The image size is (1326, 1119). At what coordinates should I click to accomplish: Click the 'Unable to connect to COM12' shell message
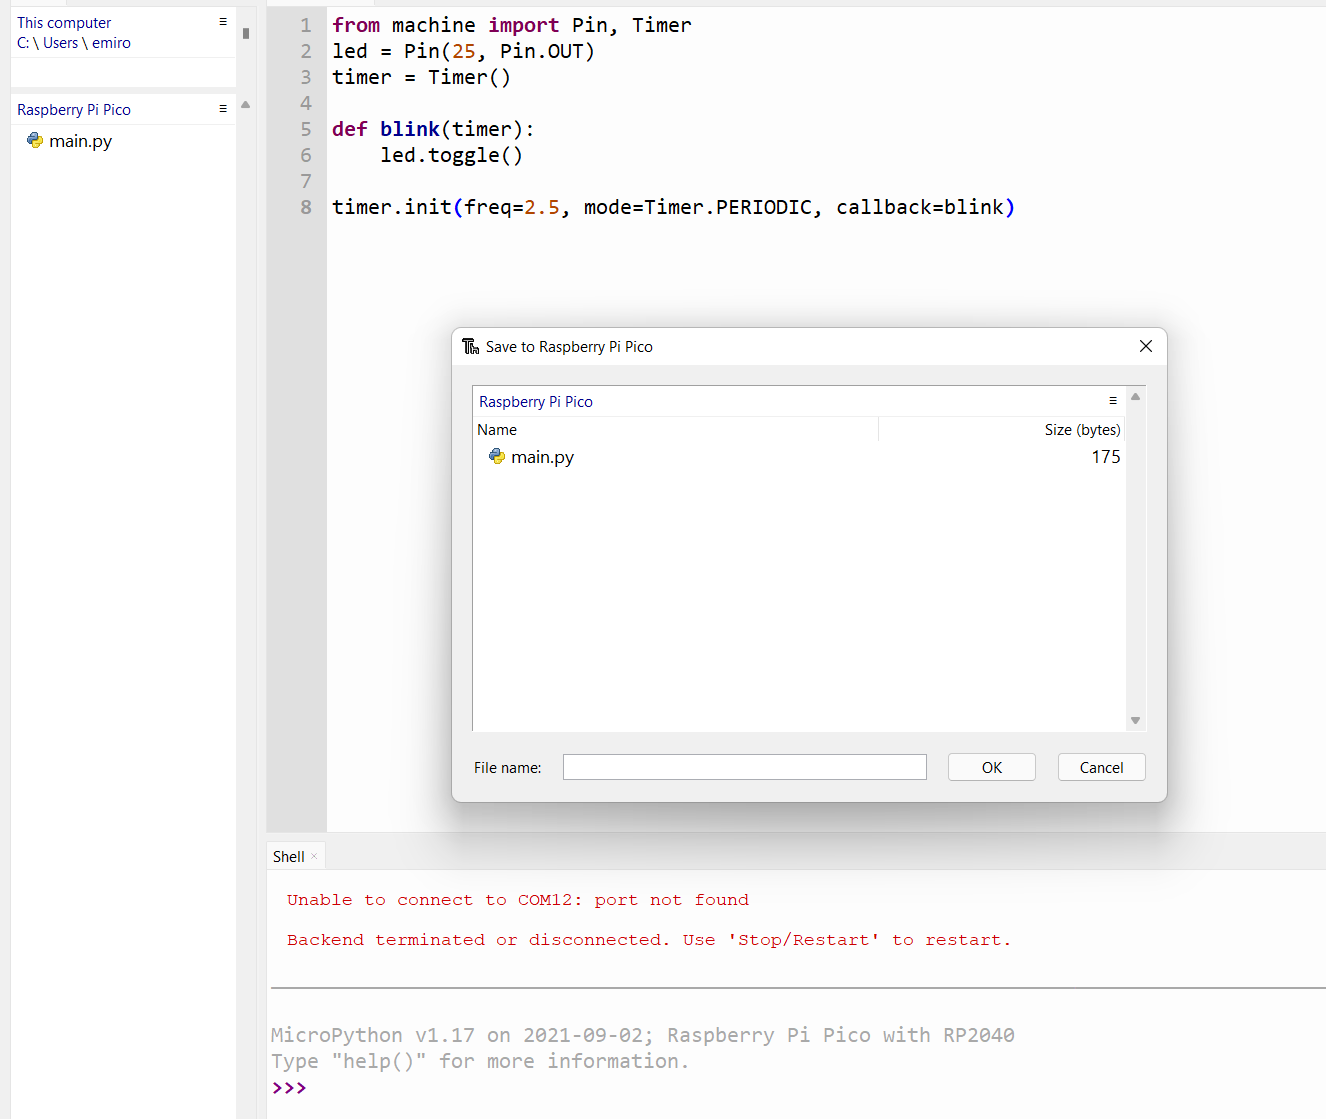point(518,900)
